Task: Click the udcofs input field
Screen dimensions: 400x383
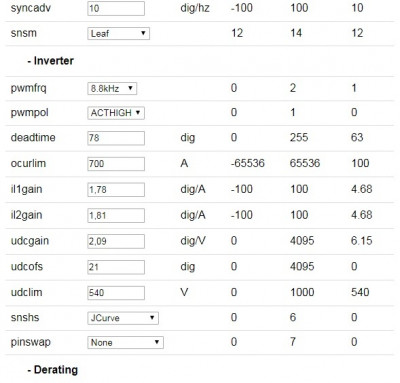Action: (x=116, y=267)
